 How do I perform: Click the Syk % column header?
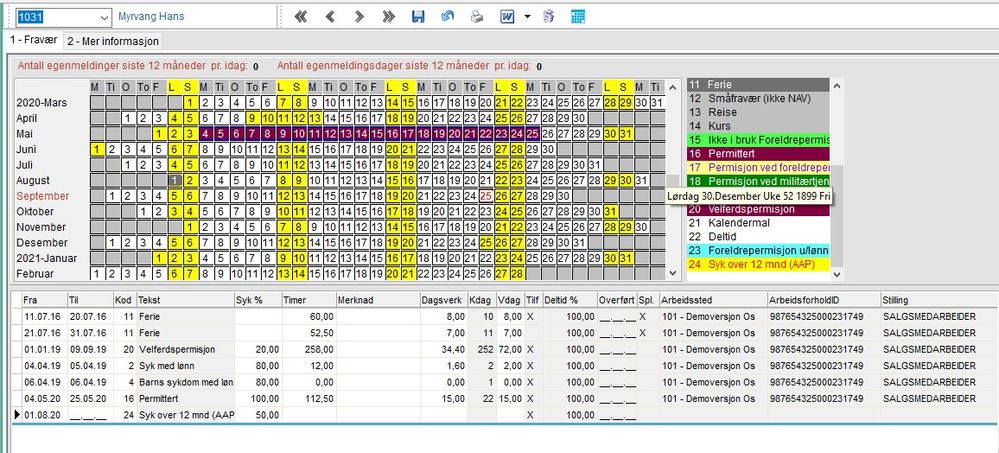coord(257,299)
